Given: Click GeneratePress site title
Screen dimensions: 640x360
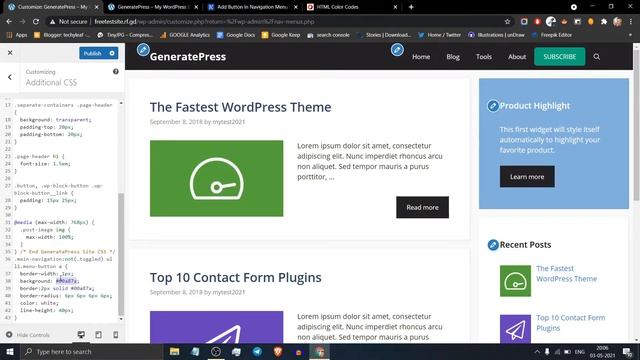Looking at the screenshot, I should [x=188, y=57].
